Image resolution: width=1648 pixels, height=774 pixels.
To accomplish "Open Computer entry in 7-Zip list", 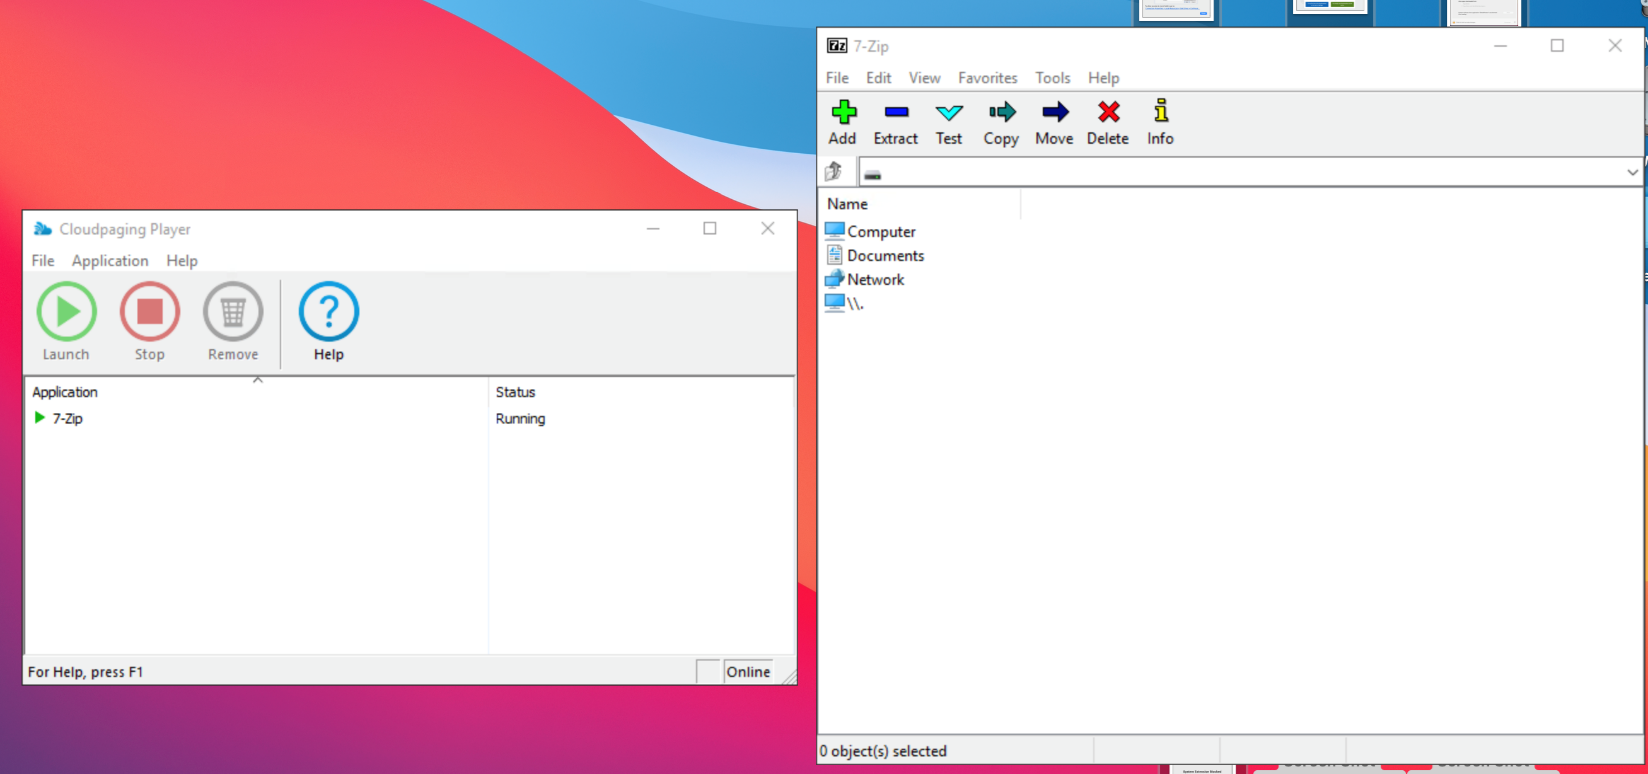I will coord(871,231).
